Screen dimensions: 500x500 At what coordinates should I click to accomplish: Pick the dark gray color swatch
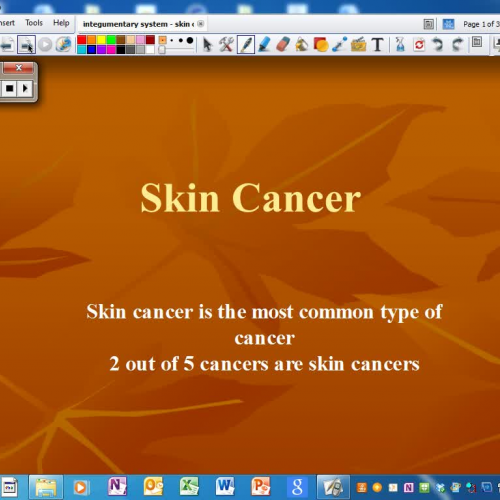pyautogui.click(x=131, y=49)
